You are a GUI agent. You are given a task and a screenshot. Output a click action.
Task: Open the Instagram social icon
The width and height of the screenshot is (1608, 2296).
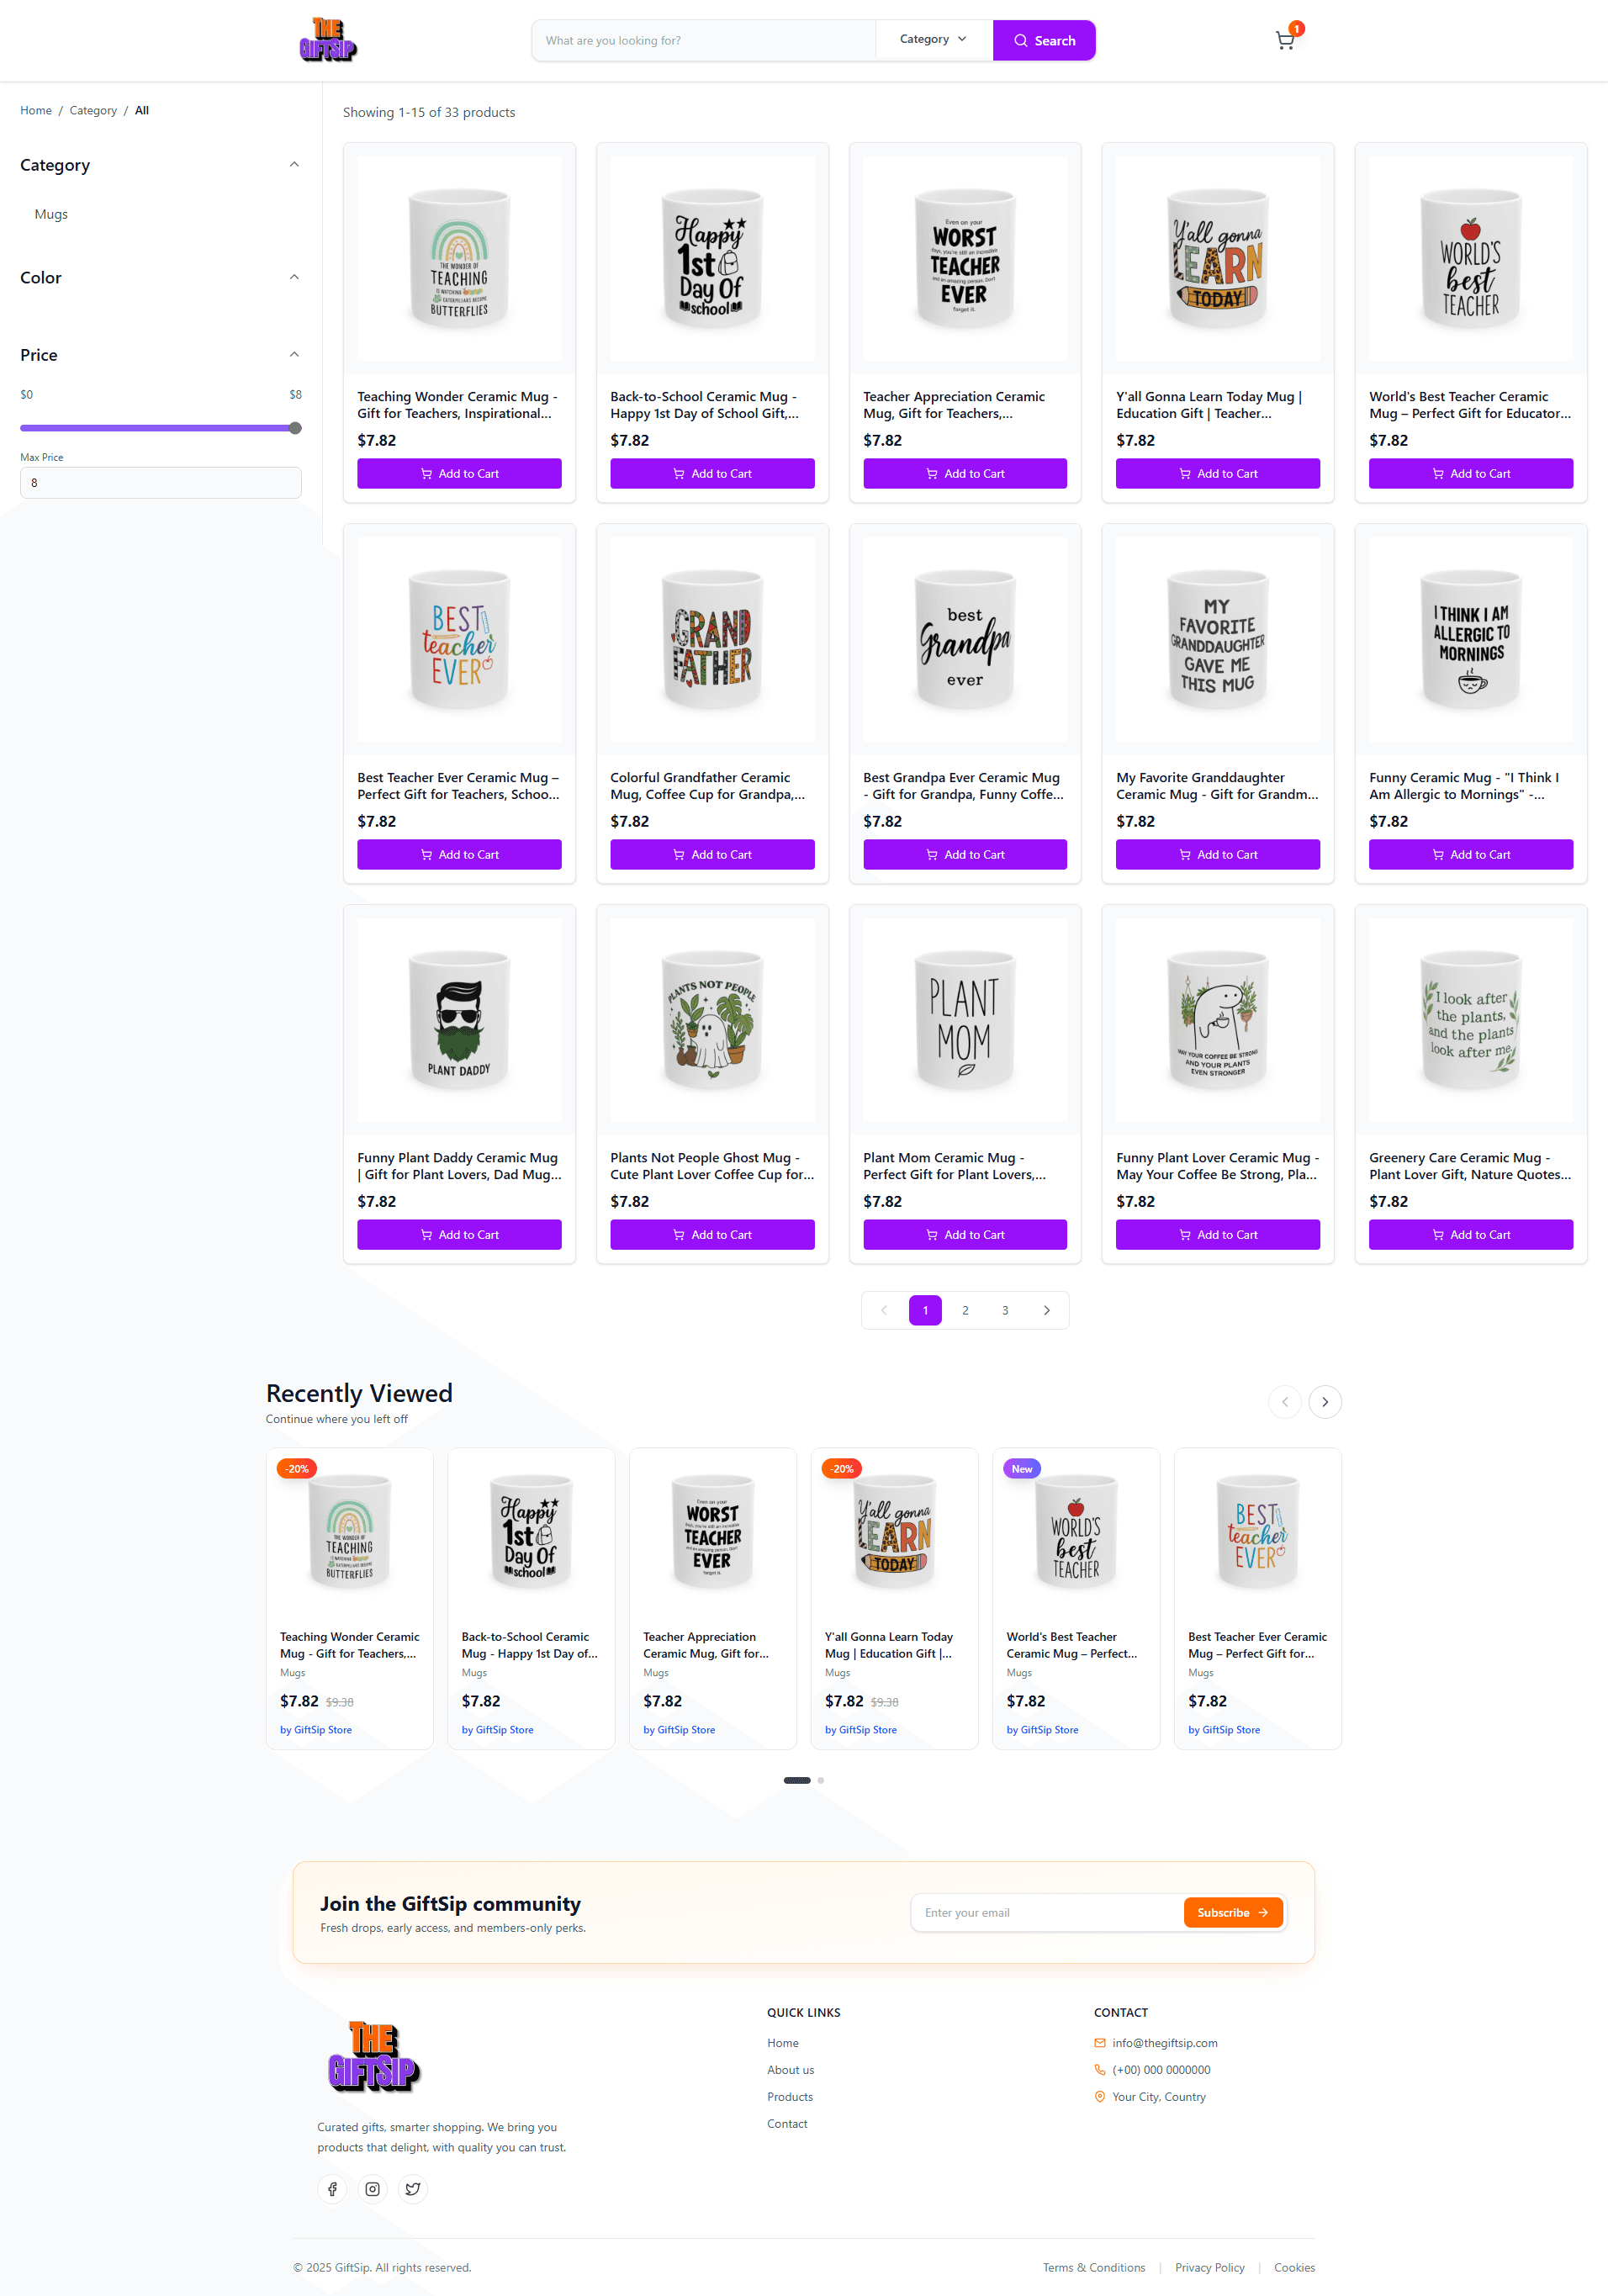(372, 2189)
